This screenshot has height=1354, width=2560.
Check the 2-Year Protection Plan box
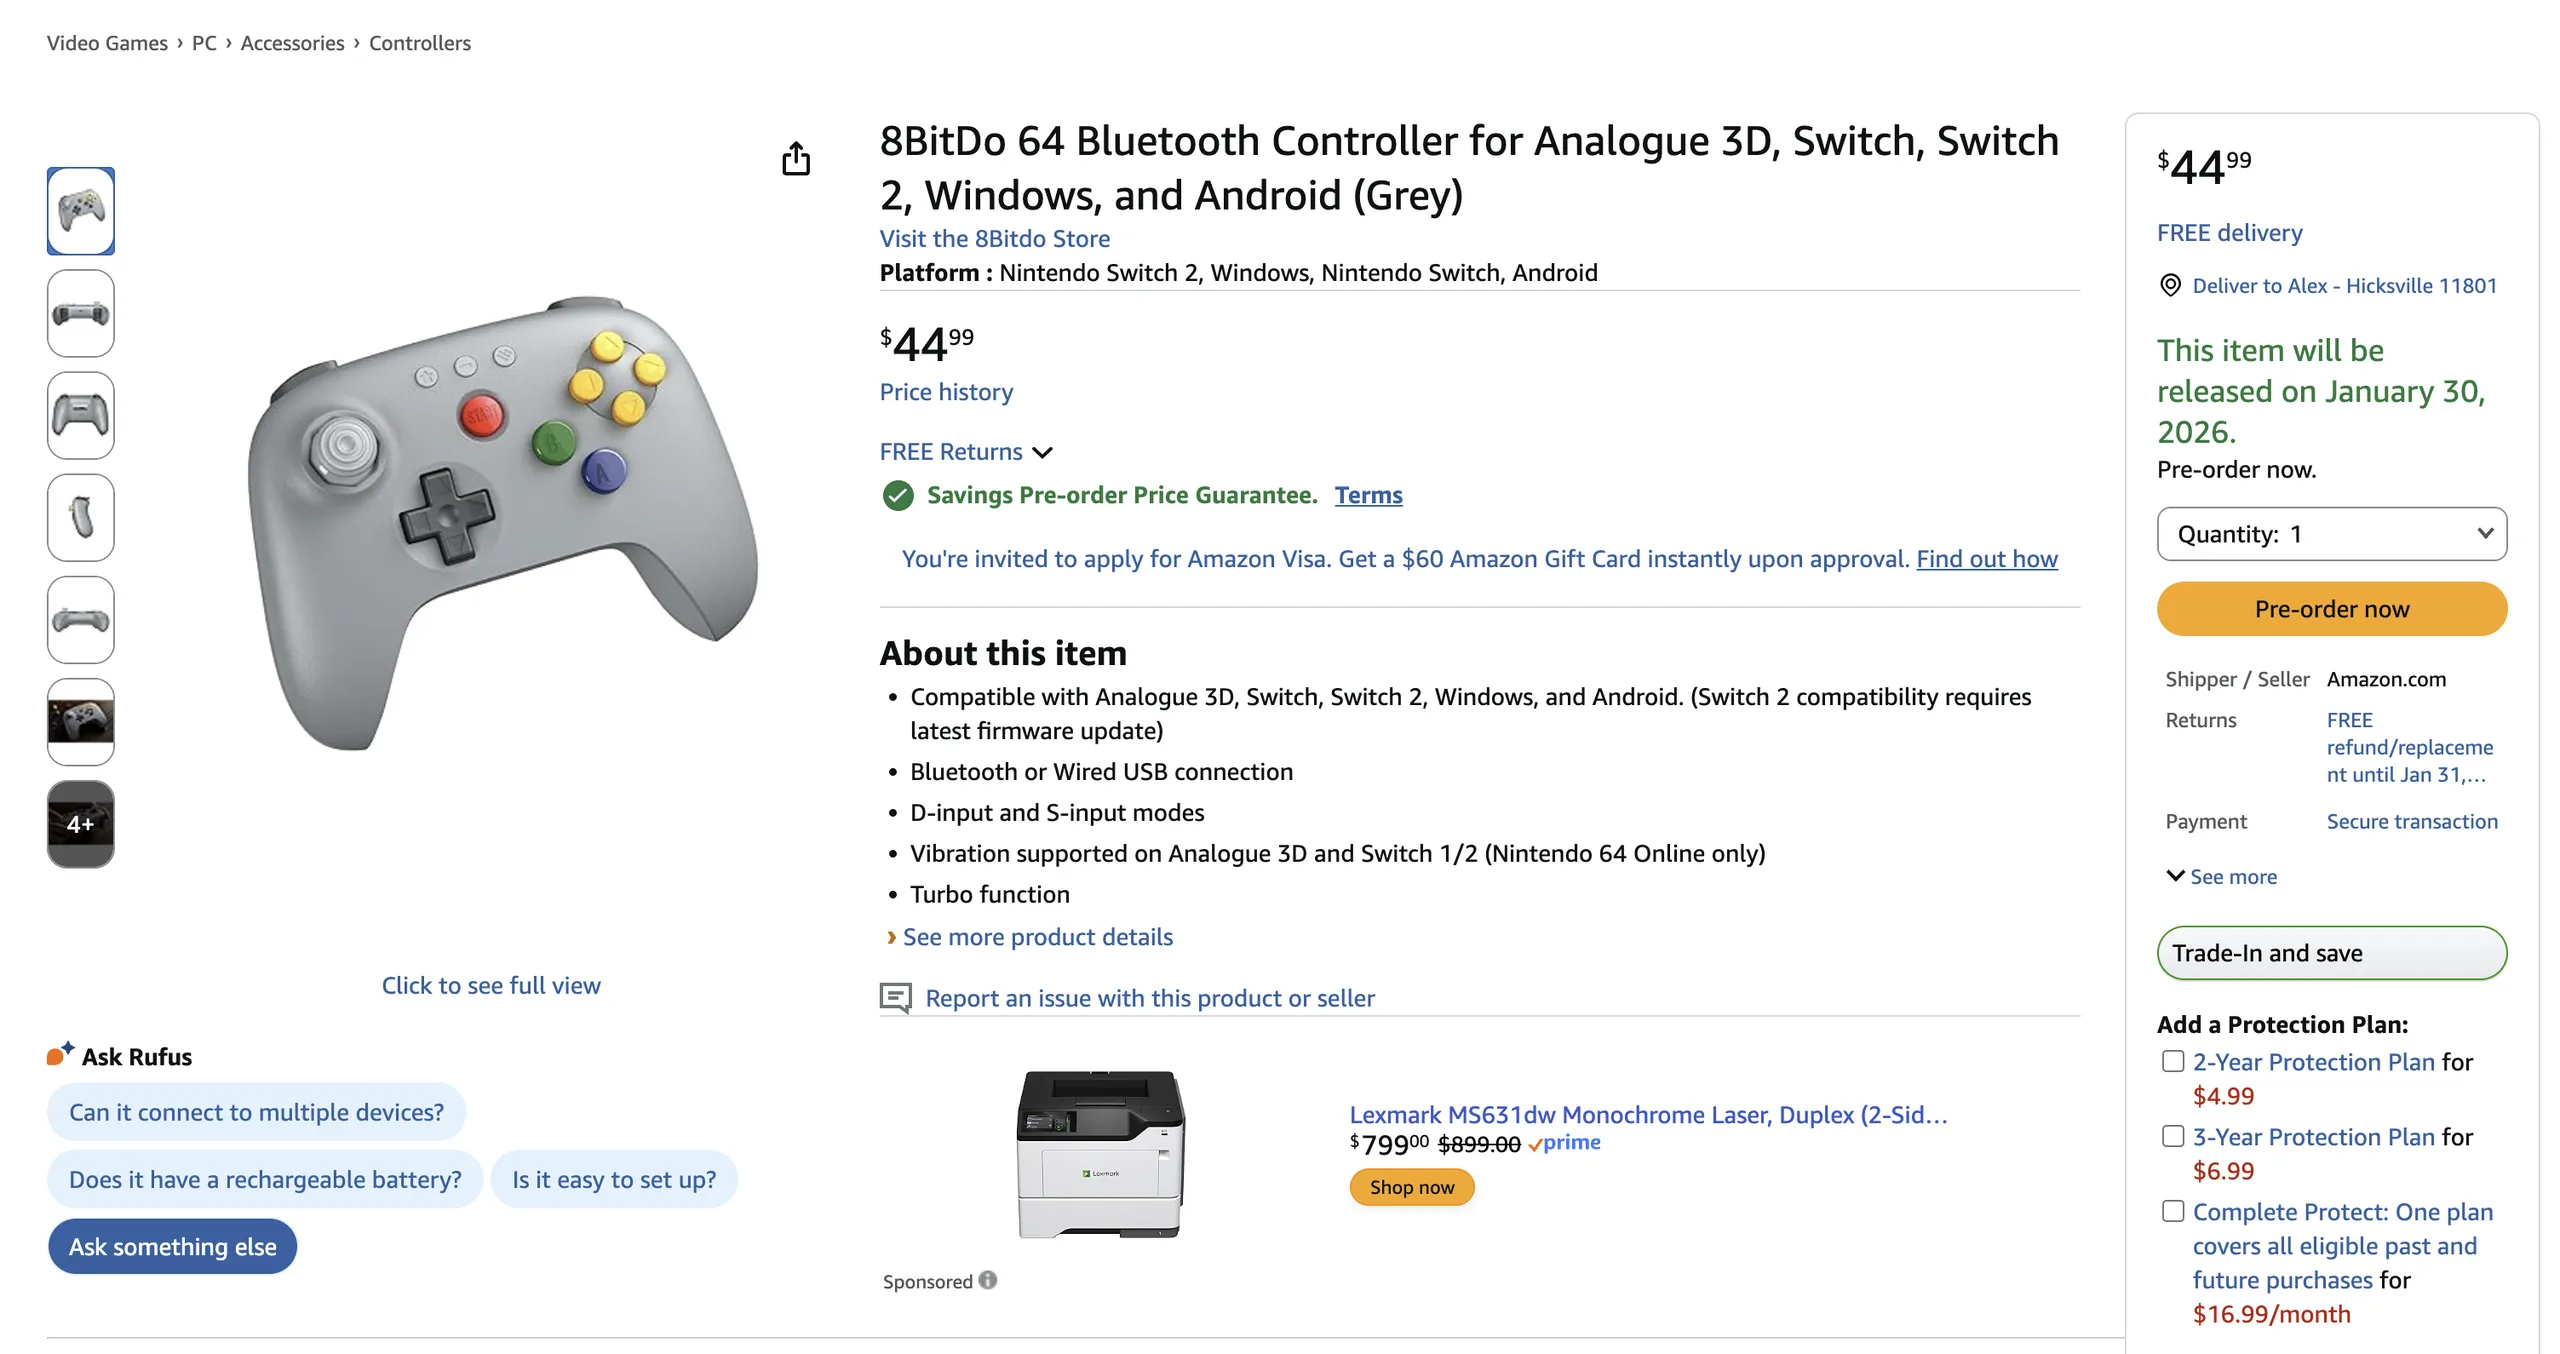2172,1061
